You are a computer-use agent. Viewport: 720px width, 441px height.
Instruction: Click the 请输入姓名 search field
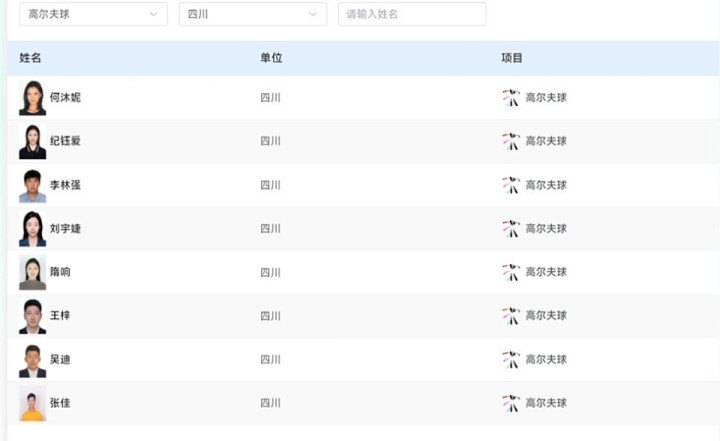click(411, 14)
